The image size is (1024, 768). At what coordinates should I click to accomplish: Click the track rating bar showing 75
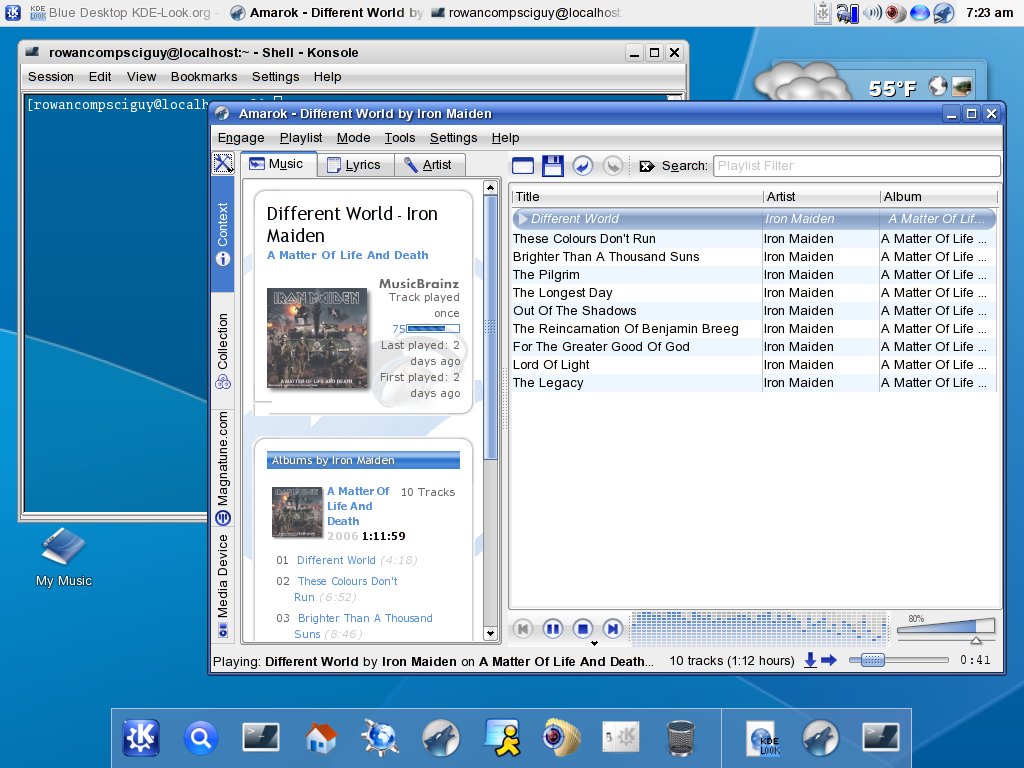point(433,328)
